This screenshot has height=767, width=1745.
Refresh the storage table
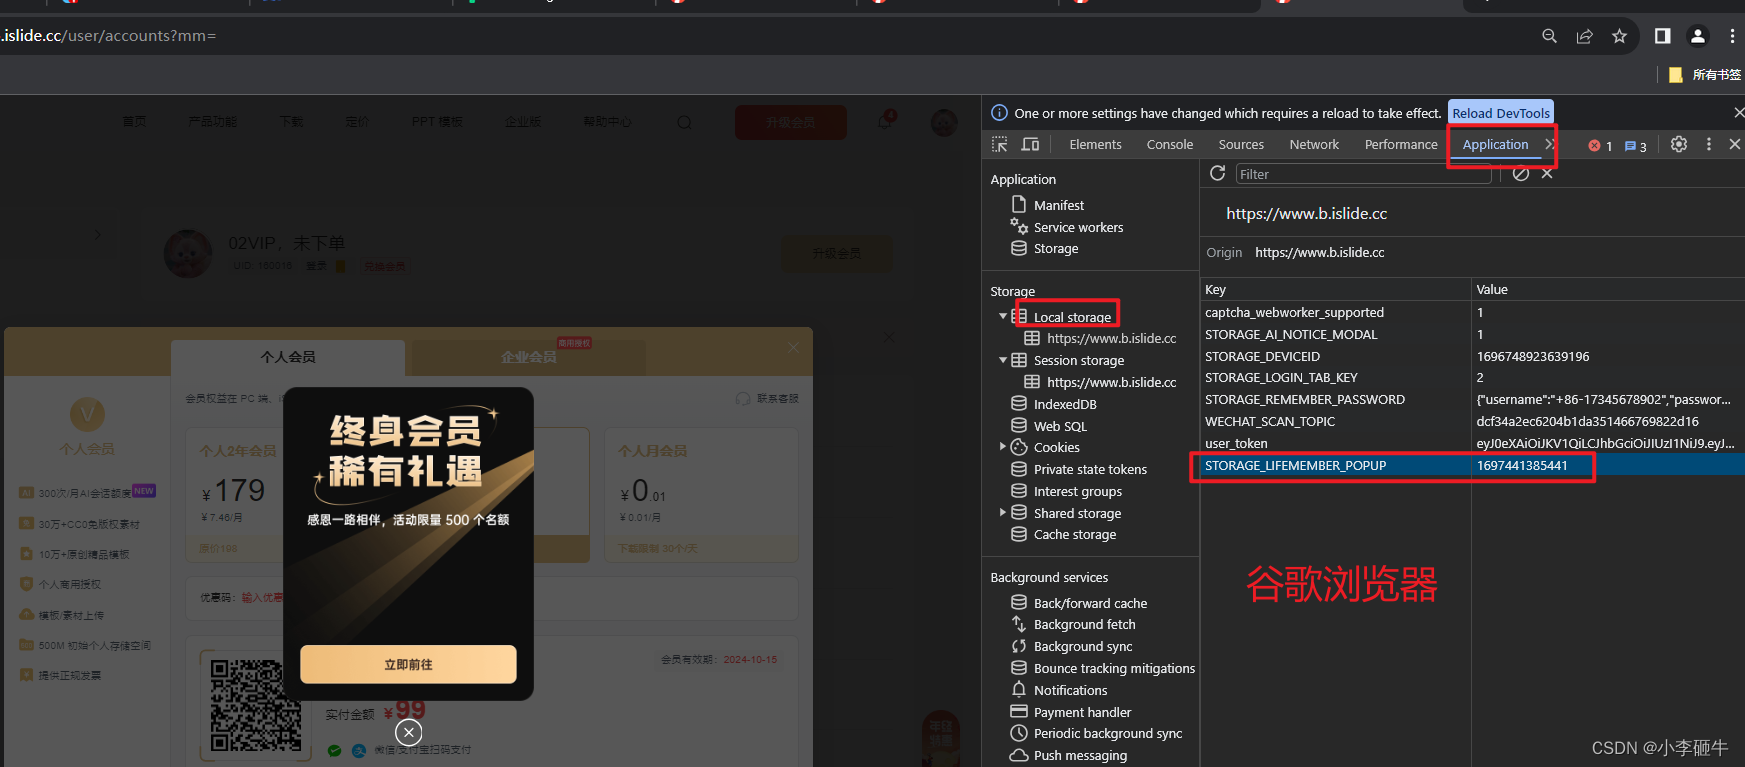coord(1217,173)
